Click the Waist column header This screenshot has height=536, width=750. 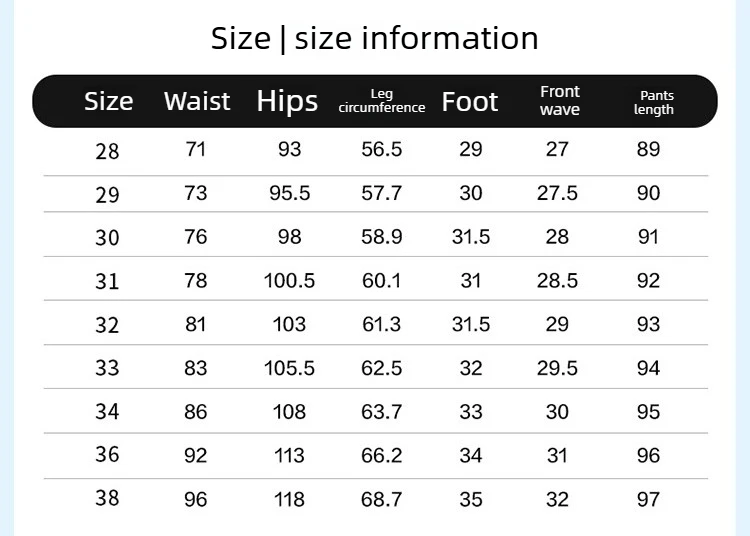[197, 101]
